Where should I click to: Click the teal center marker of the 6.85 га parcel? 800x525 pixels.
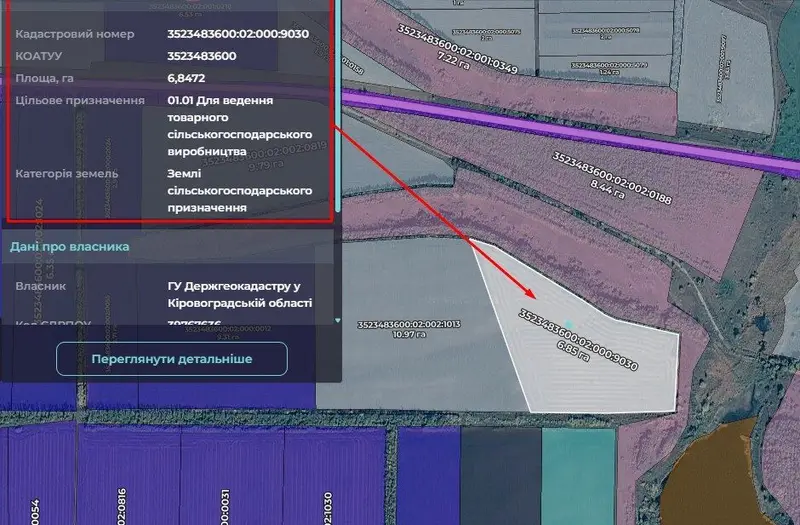tap(569, 324)
